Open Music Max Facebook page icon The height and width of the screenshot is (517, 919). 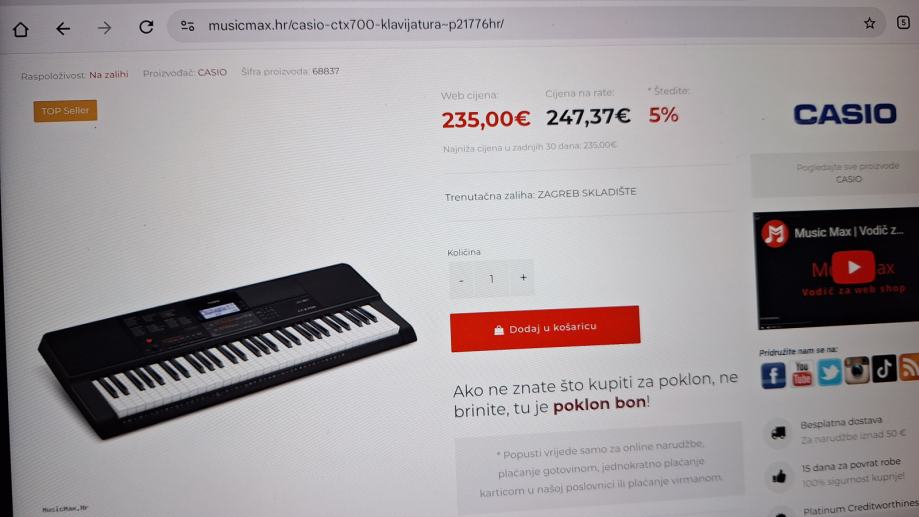coord(773,375)
